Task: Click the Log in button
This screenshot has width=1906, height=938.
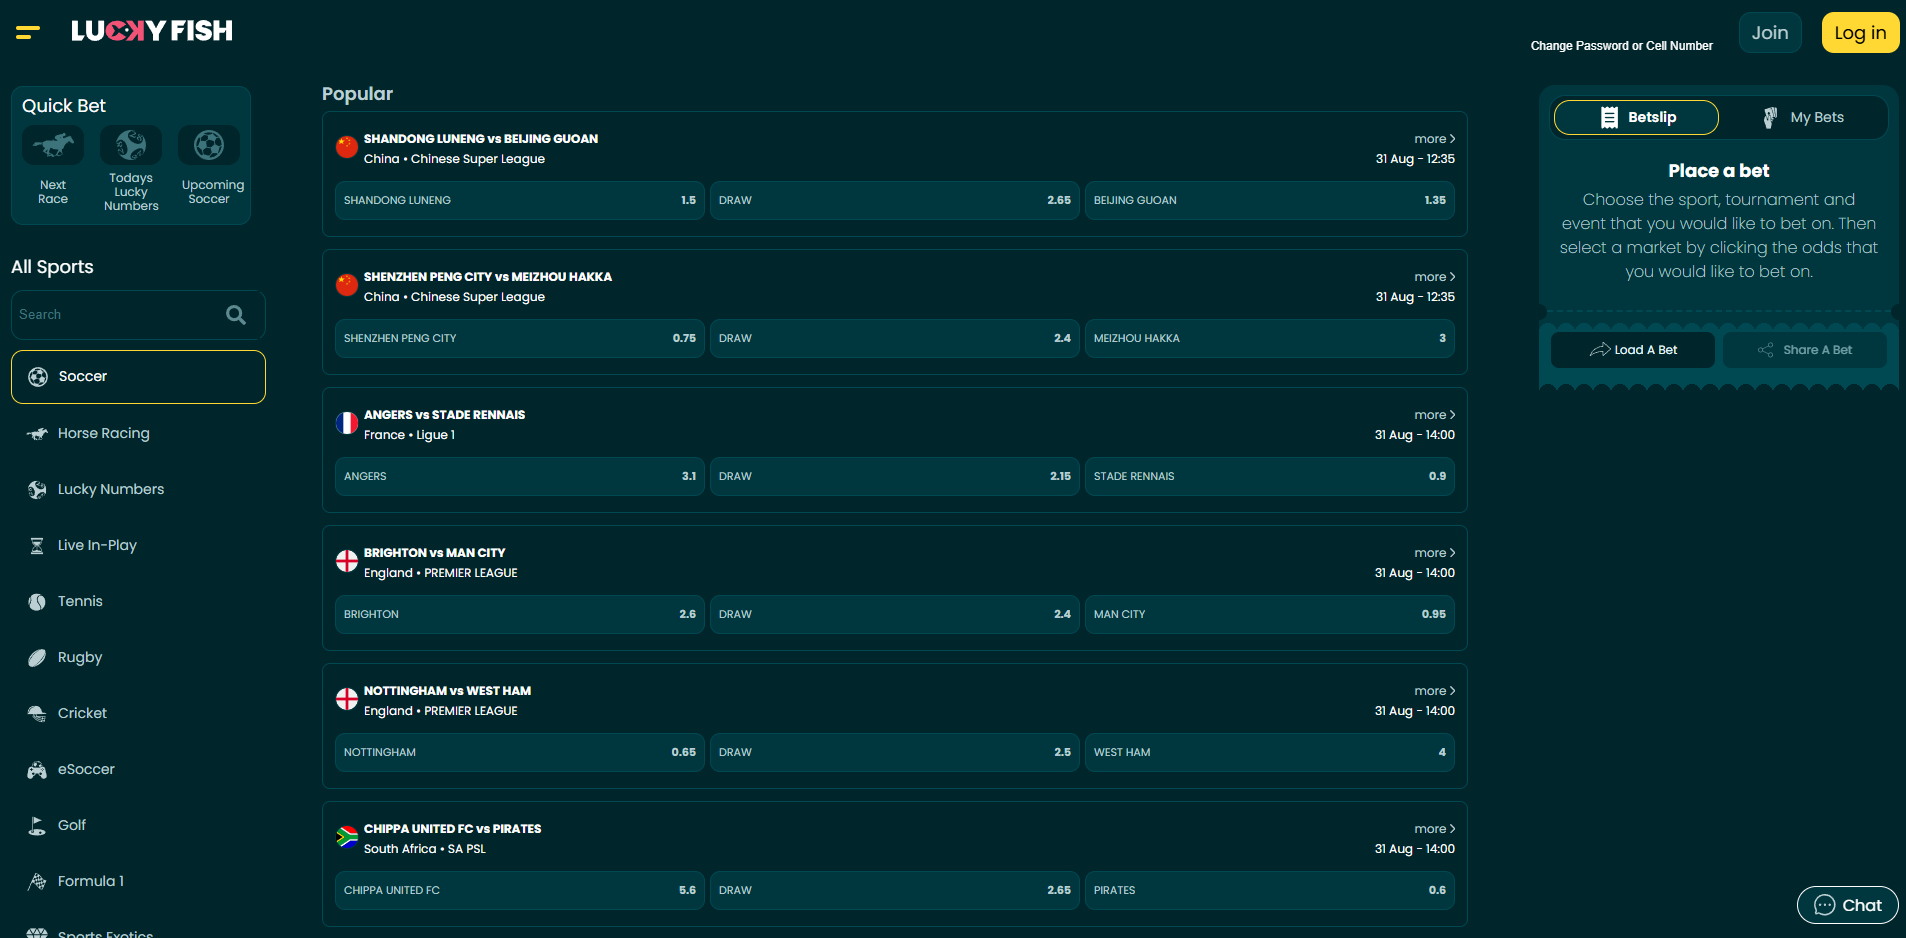Action: coord(1860,32)
